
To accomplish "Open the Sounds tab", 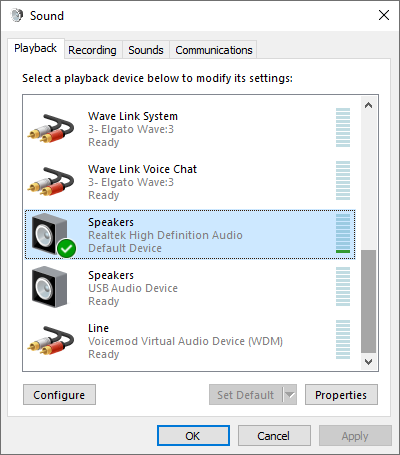I will pyautogui.click(x=146, y=50).
